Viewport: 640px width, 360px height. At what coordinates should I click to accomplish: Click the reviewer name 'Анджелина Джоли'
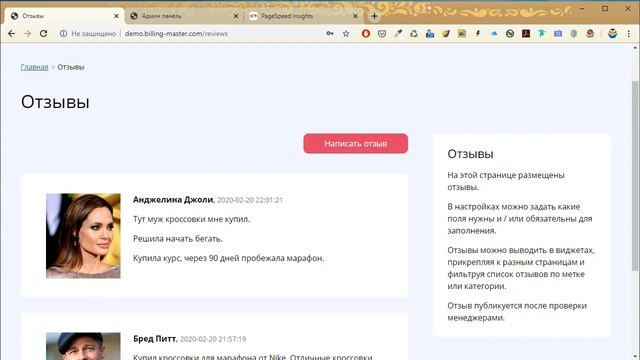173,200
